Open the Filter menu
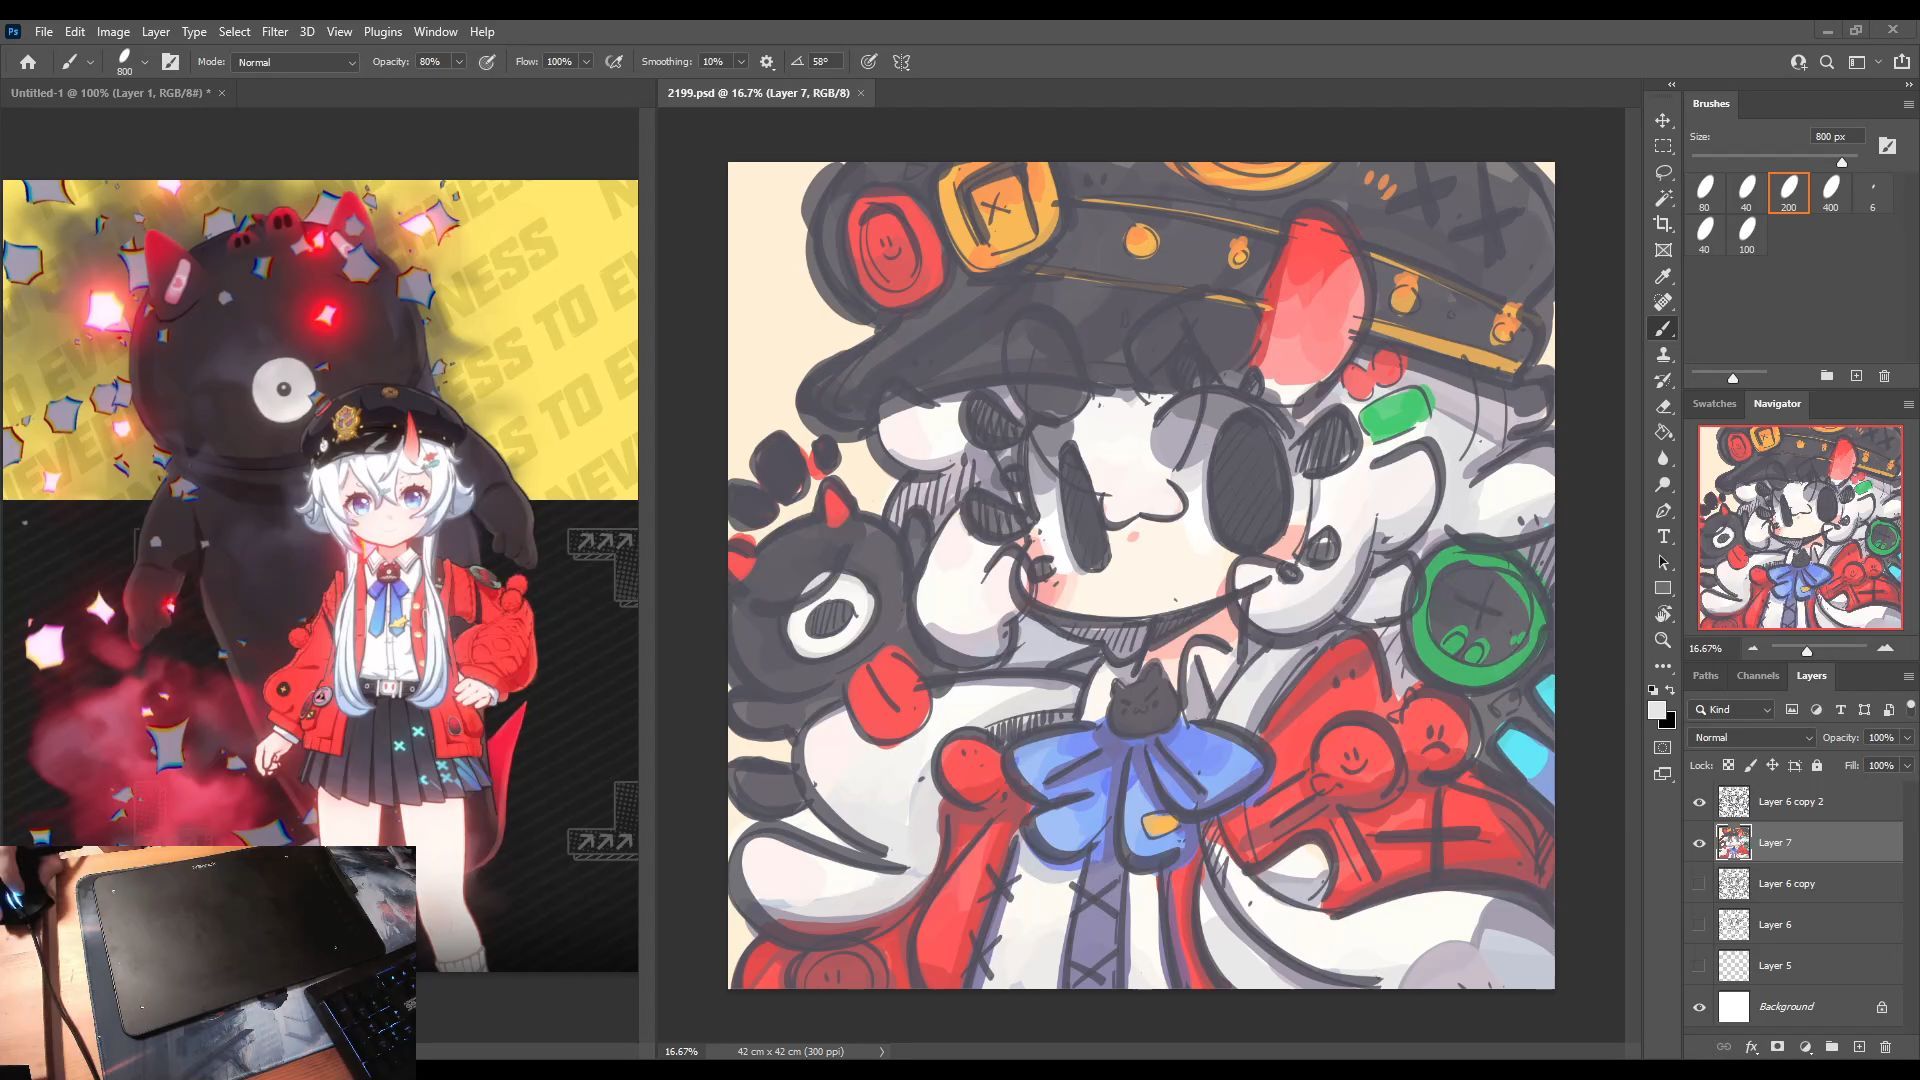The width and height of the screenshot is (1920, 1080). pyautogui.click(x=275, y=32)
